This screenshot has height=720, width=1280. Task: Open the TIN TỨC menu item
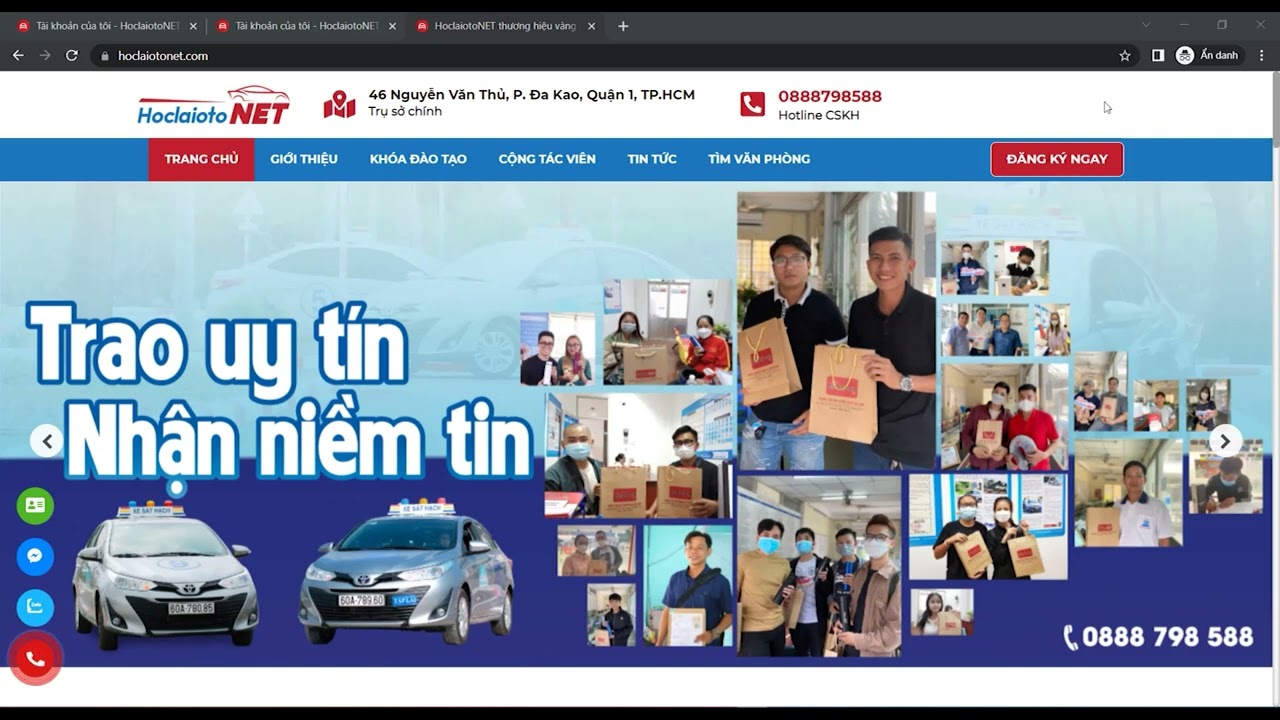651,158
